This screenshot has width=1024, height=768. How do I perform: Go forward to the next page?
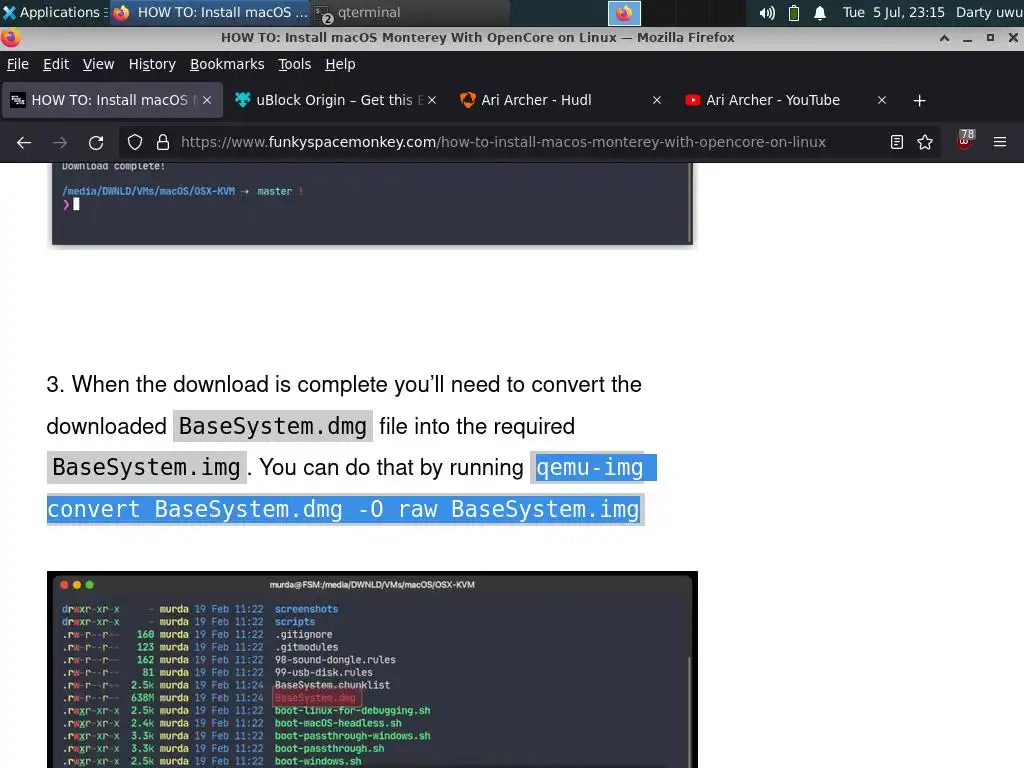[x=60, y=142]
